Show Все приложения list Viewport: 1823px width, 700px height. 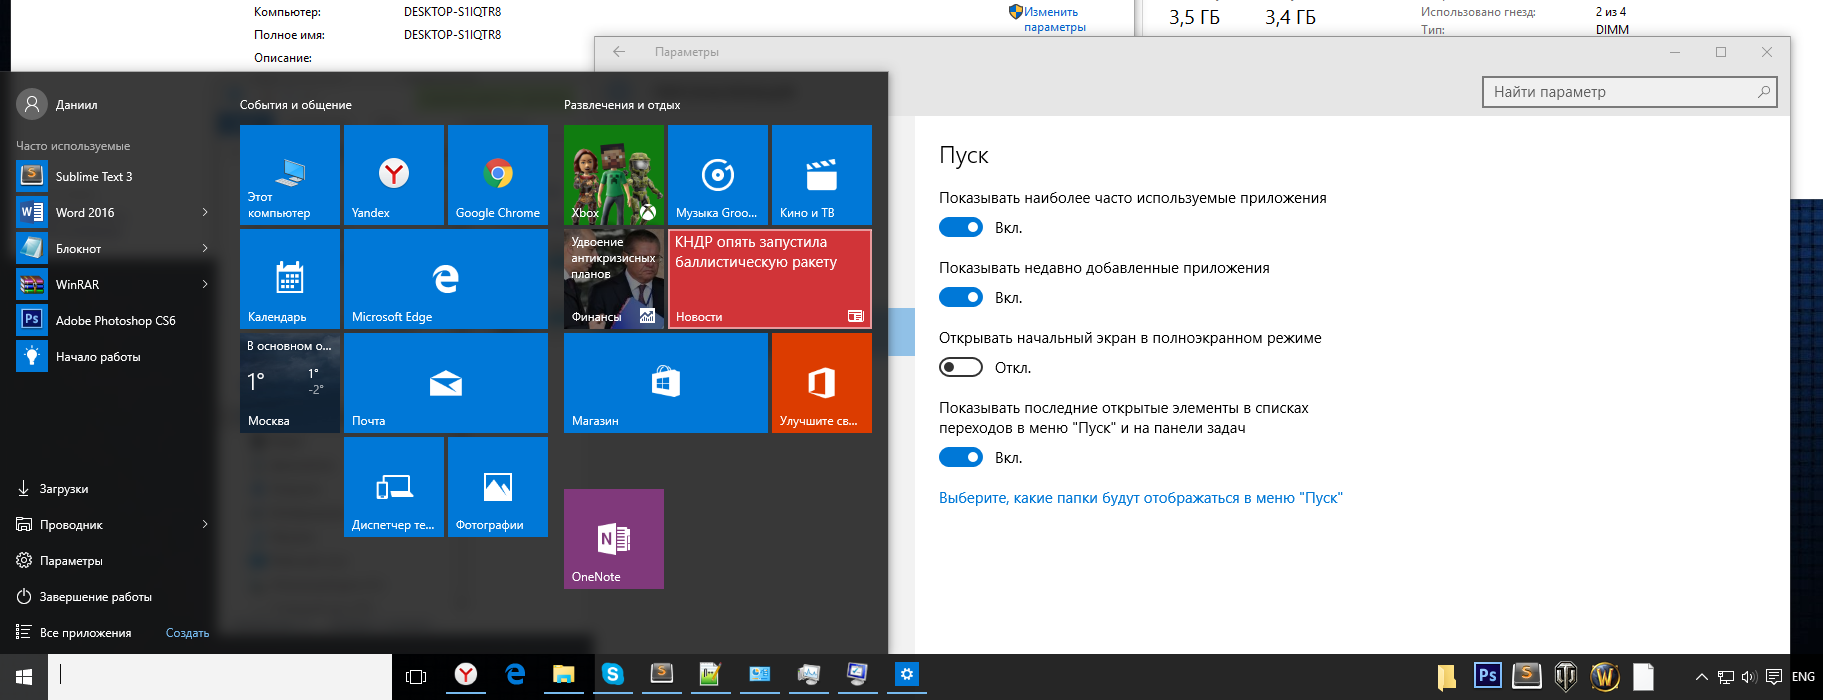(75, 633)
